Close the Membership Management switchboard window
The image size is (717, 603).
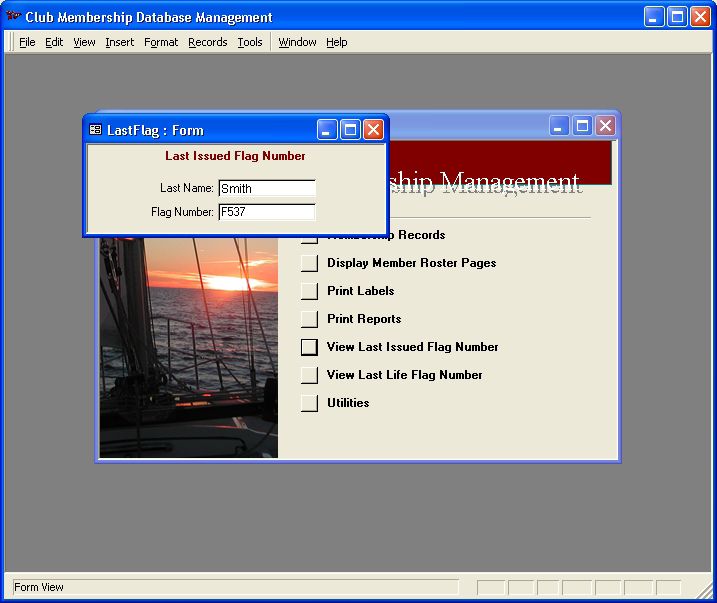click(605, 125)
